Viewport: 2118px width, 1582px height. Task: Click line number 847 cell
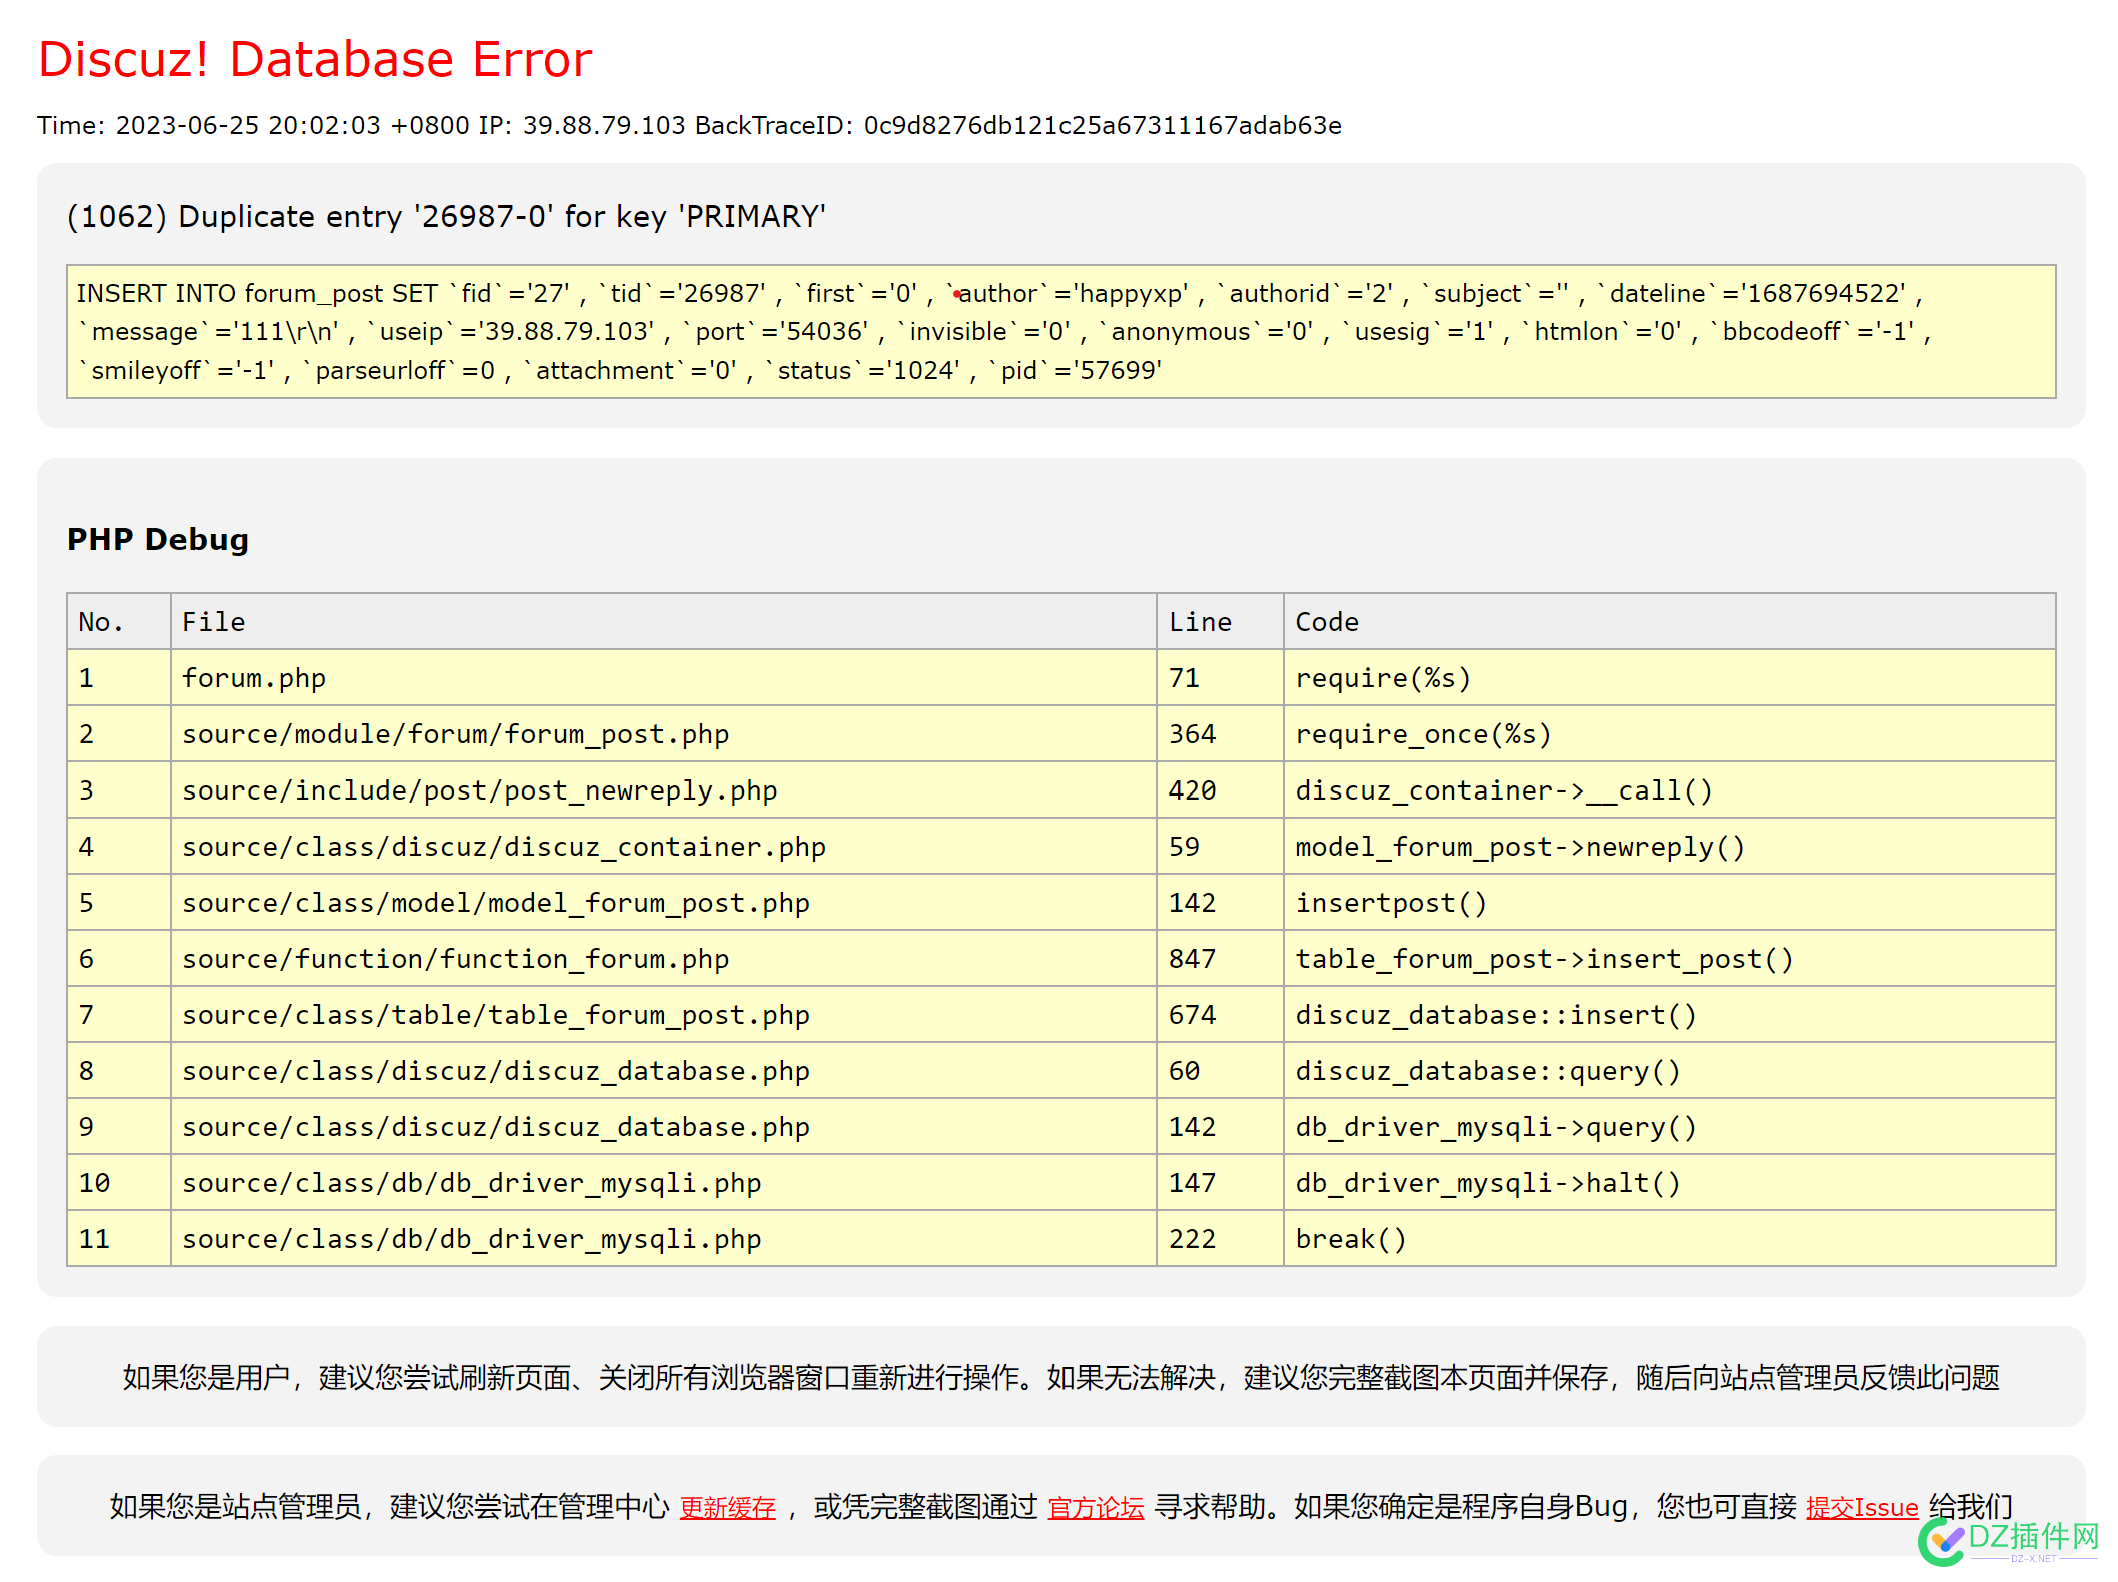click(x=1220, y=959)
